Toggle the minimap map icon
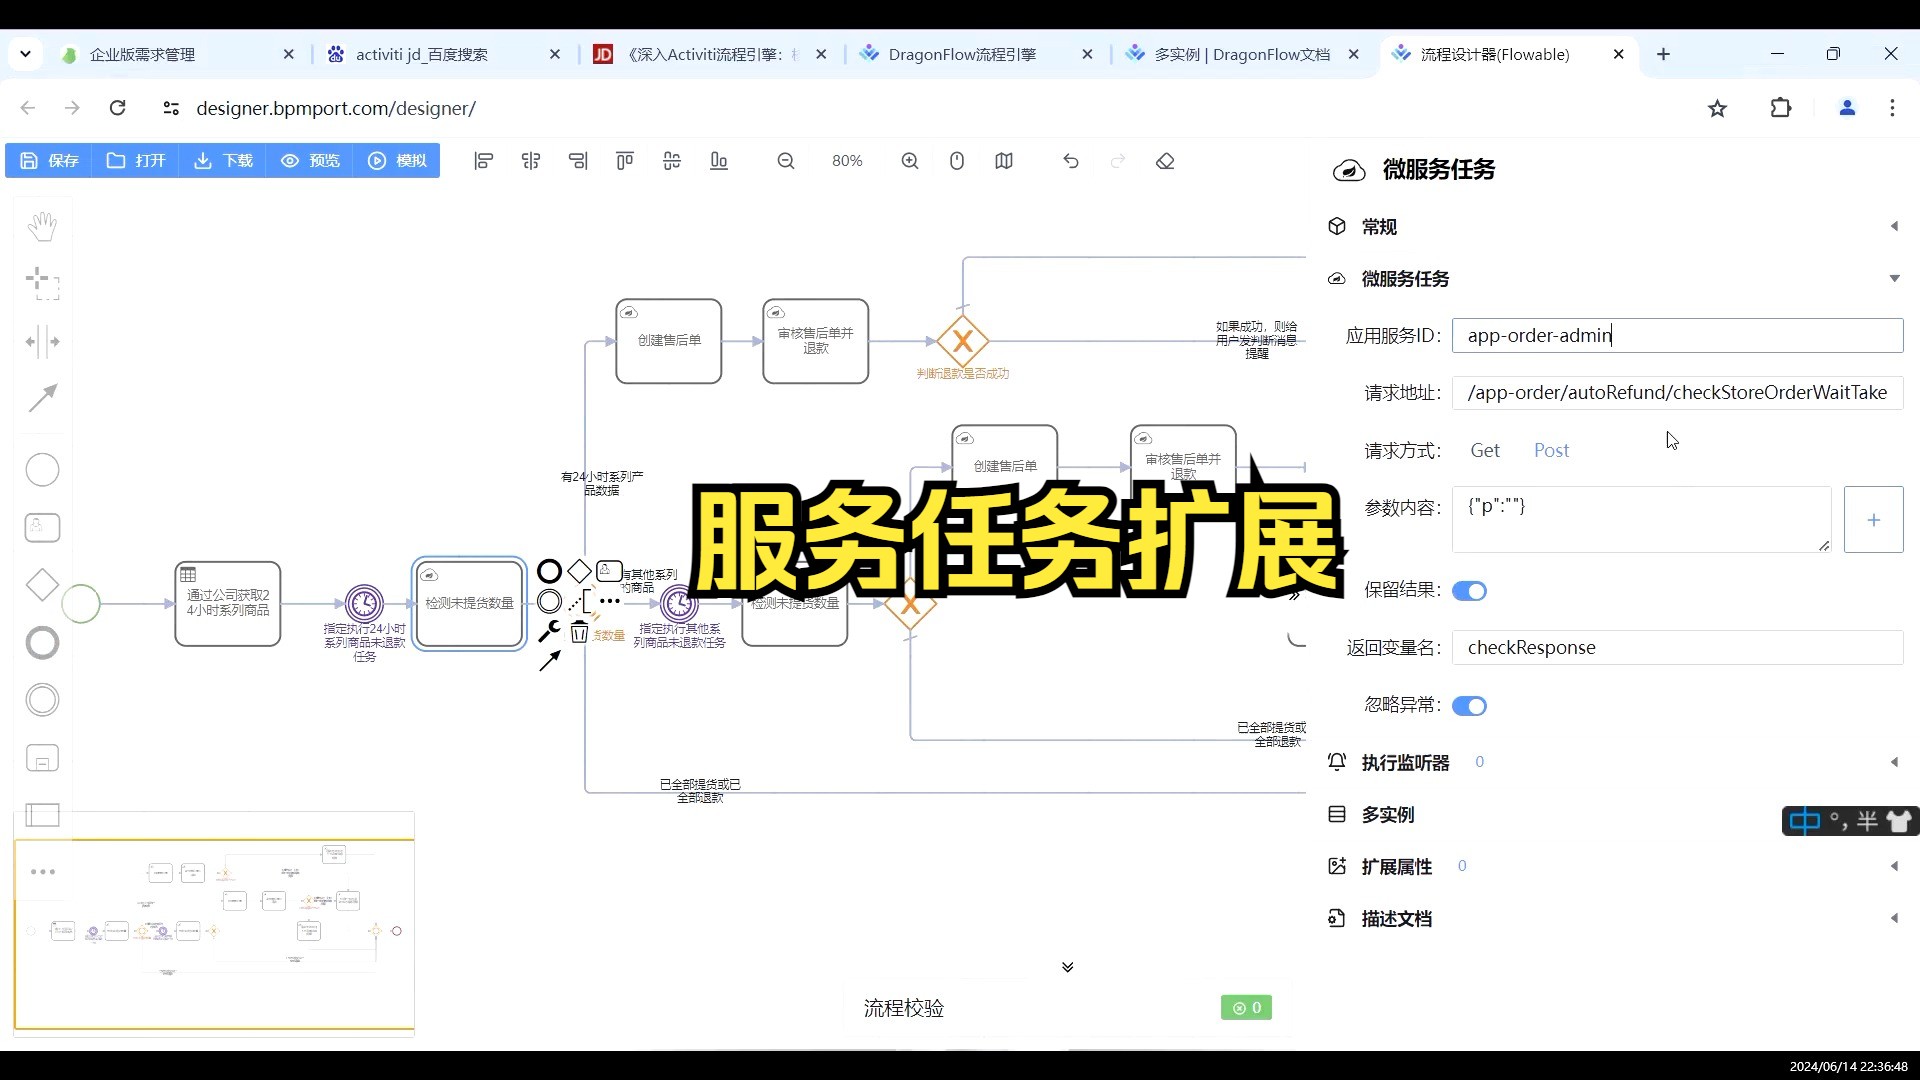The height and width of the screenshot is (1080, 1920). pyautogui.click(x=1004, y=161)
